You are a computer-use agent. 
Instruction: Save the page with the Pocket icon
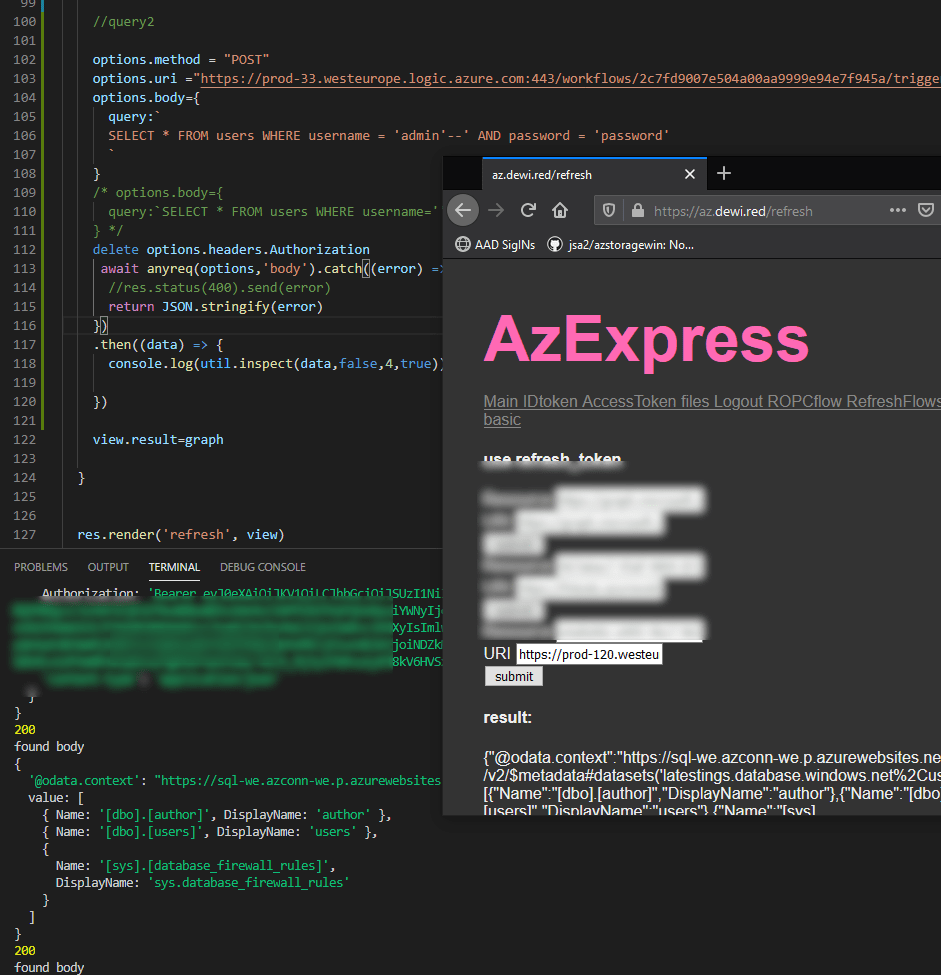point(926,211)
